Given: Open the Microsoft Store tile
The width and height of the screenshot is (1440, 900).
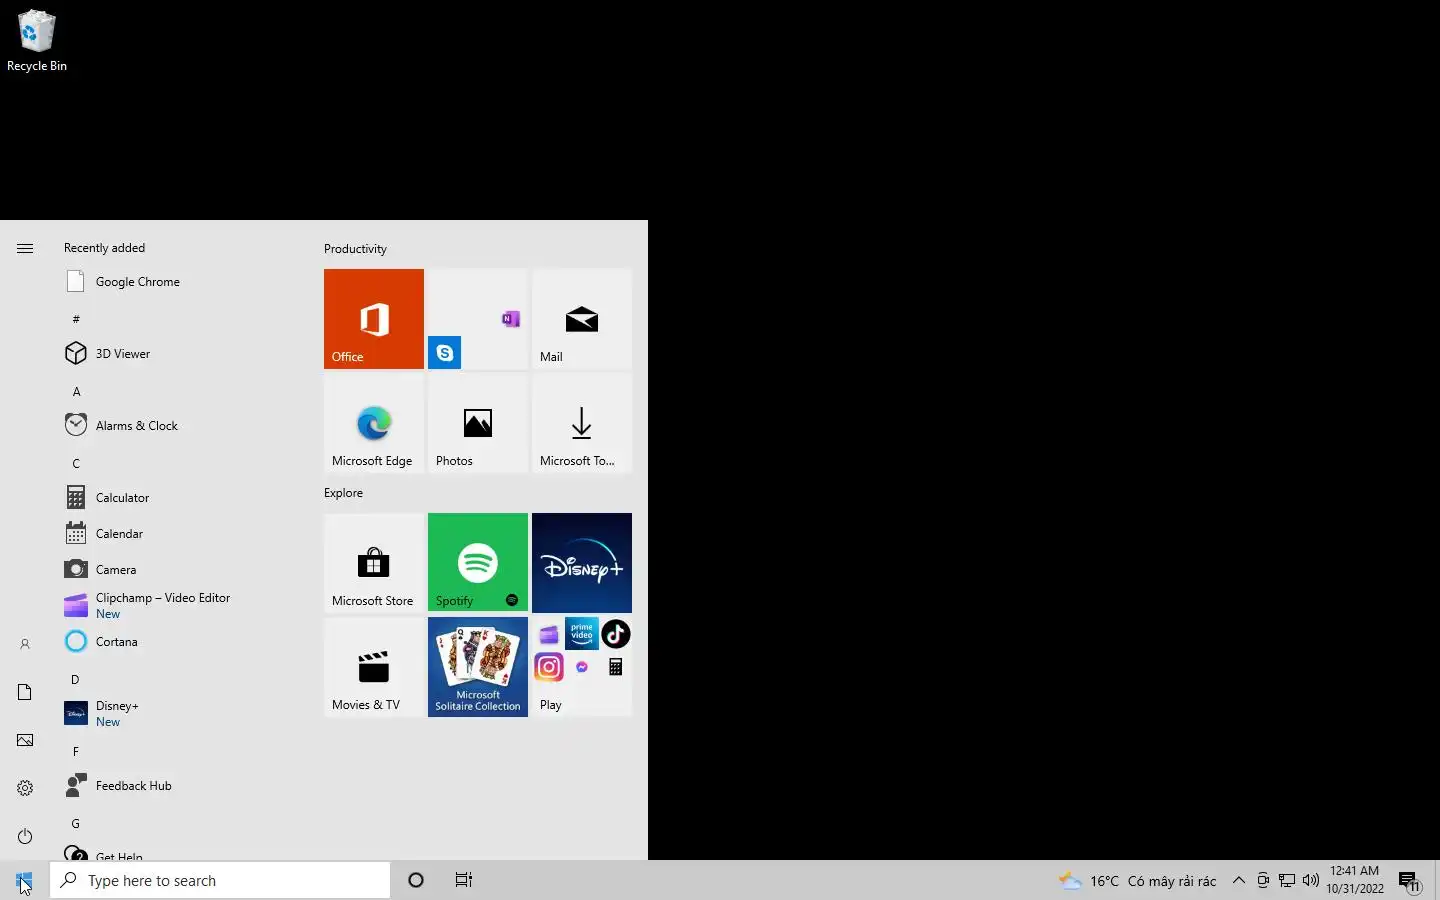Looking at the screenshot, I should tap(374, 563).
